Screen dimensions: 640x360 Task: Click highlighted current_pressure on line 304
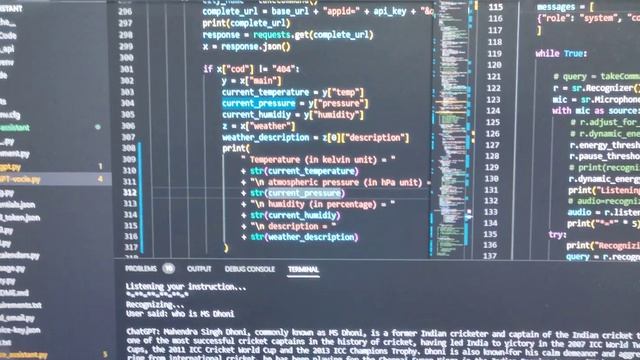(258, 104)
